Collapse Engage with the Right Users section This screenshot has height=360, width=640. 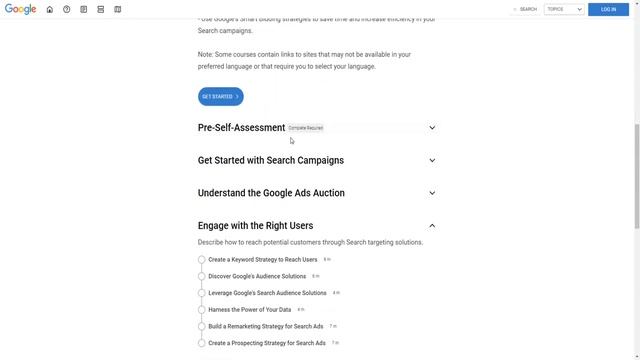point(432,226)
